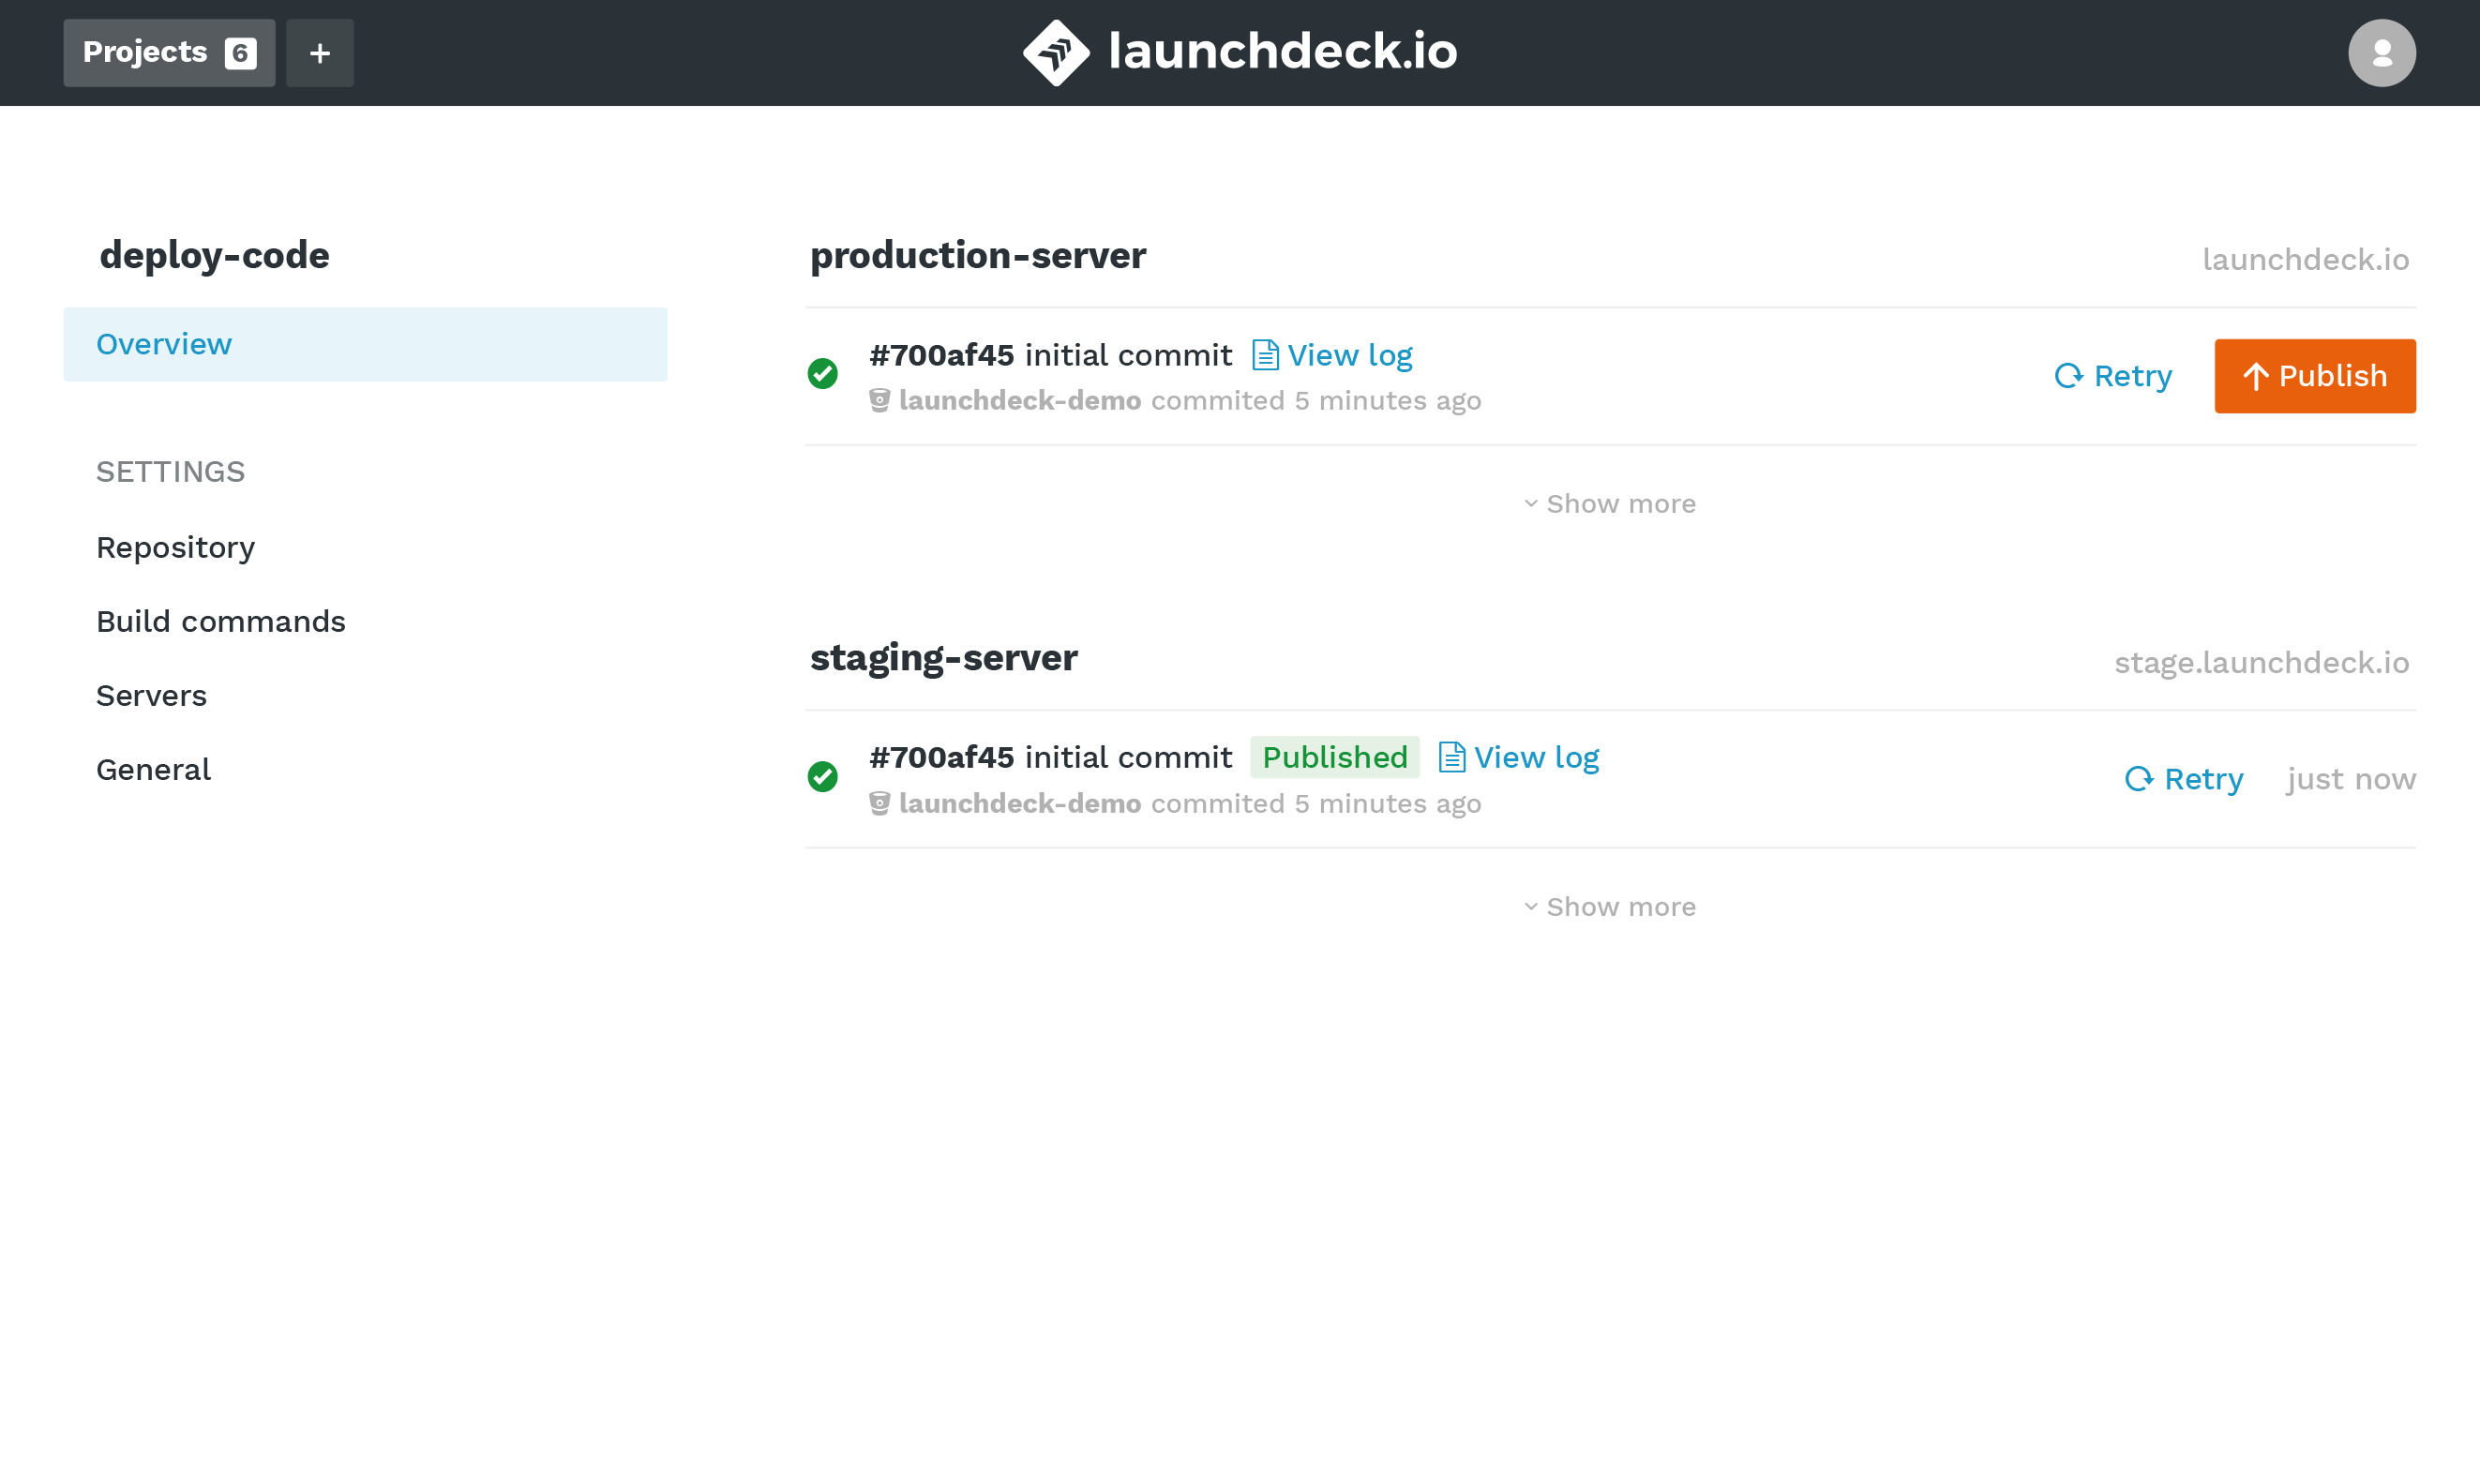Open the launchdeck.io logo icon
This screenshot has height=1484, width=2480.
[x=1058, y=52]
